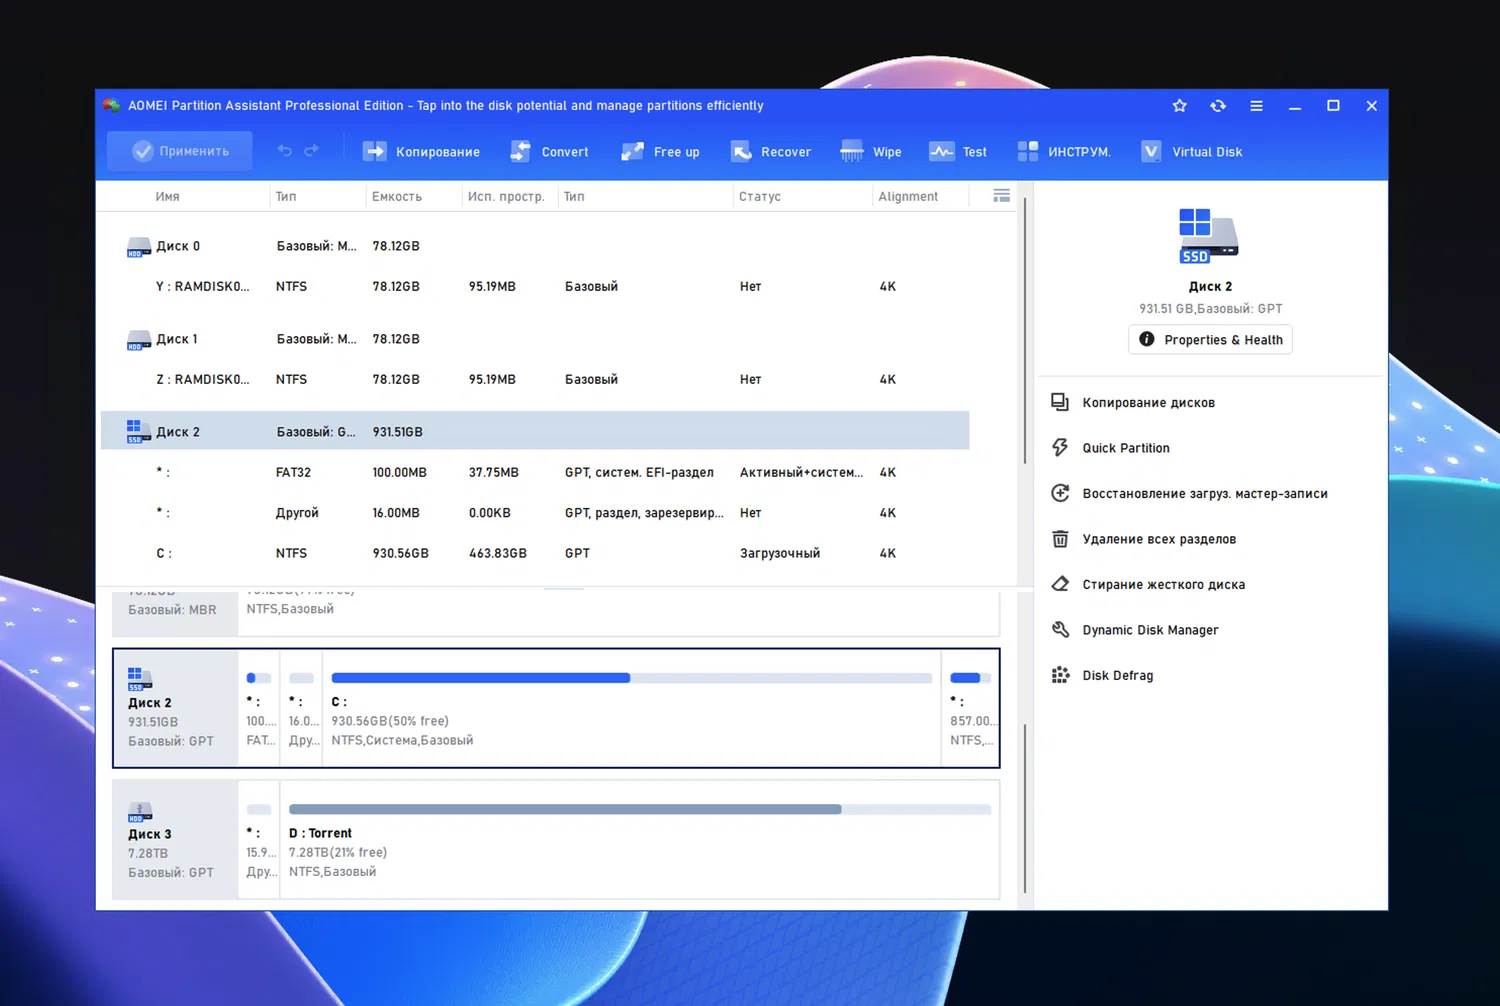The height and width of the screenshot is (1006, 1500).
Task: Click the Alignment column header
Action: 907,196
